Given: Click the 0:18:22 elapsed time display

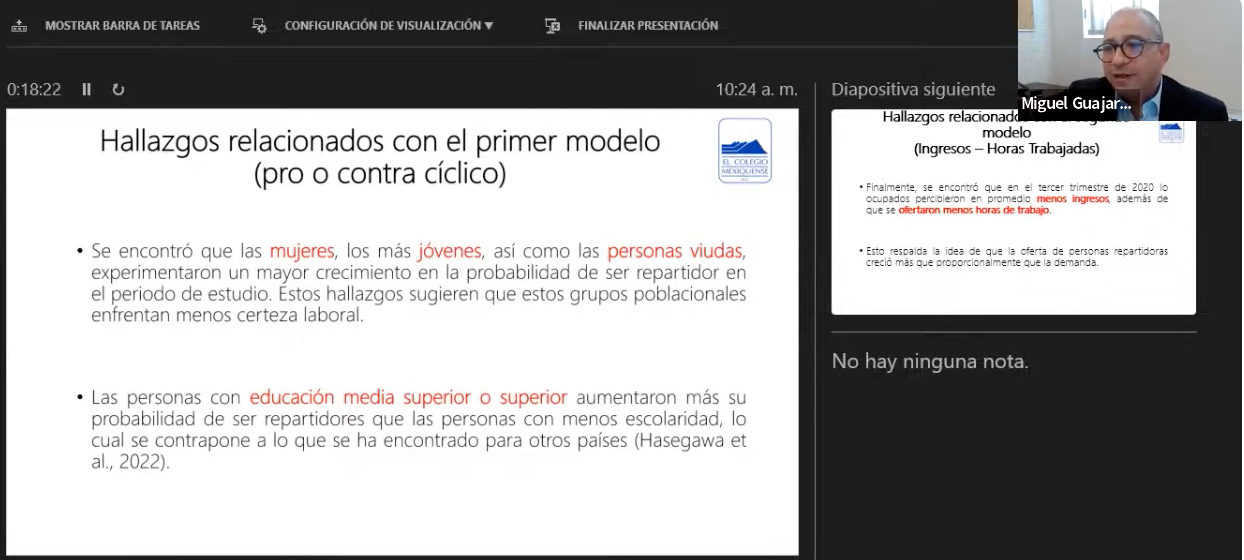Looking at the screenshot, I should click(x=34, y=89).
